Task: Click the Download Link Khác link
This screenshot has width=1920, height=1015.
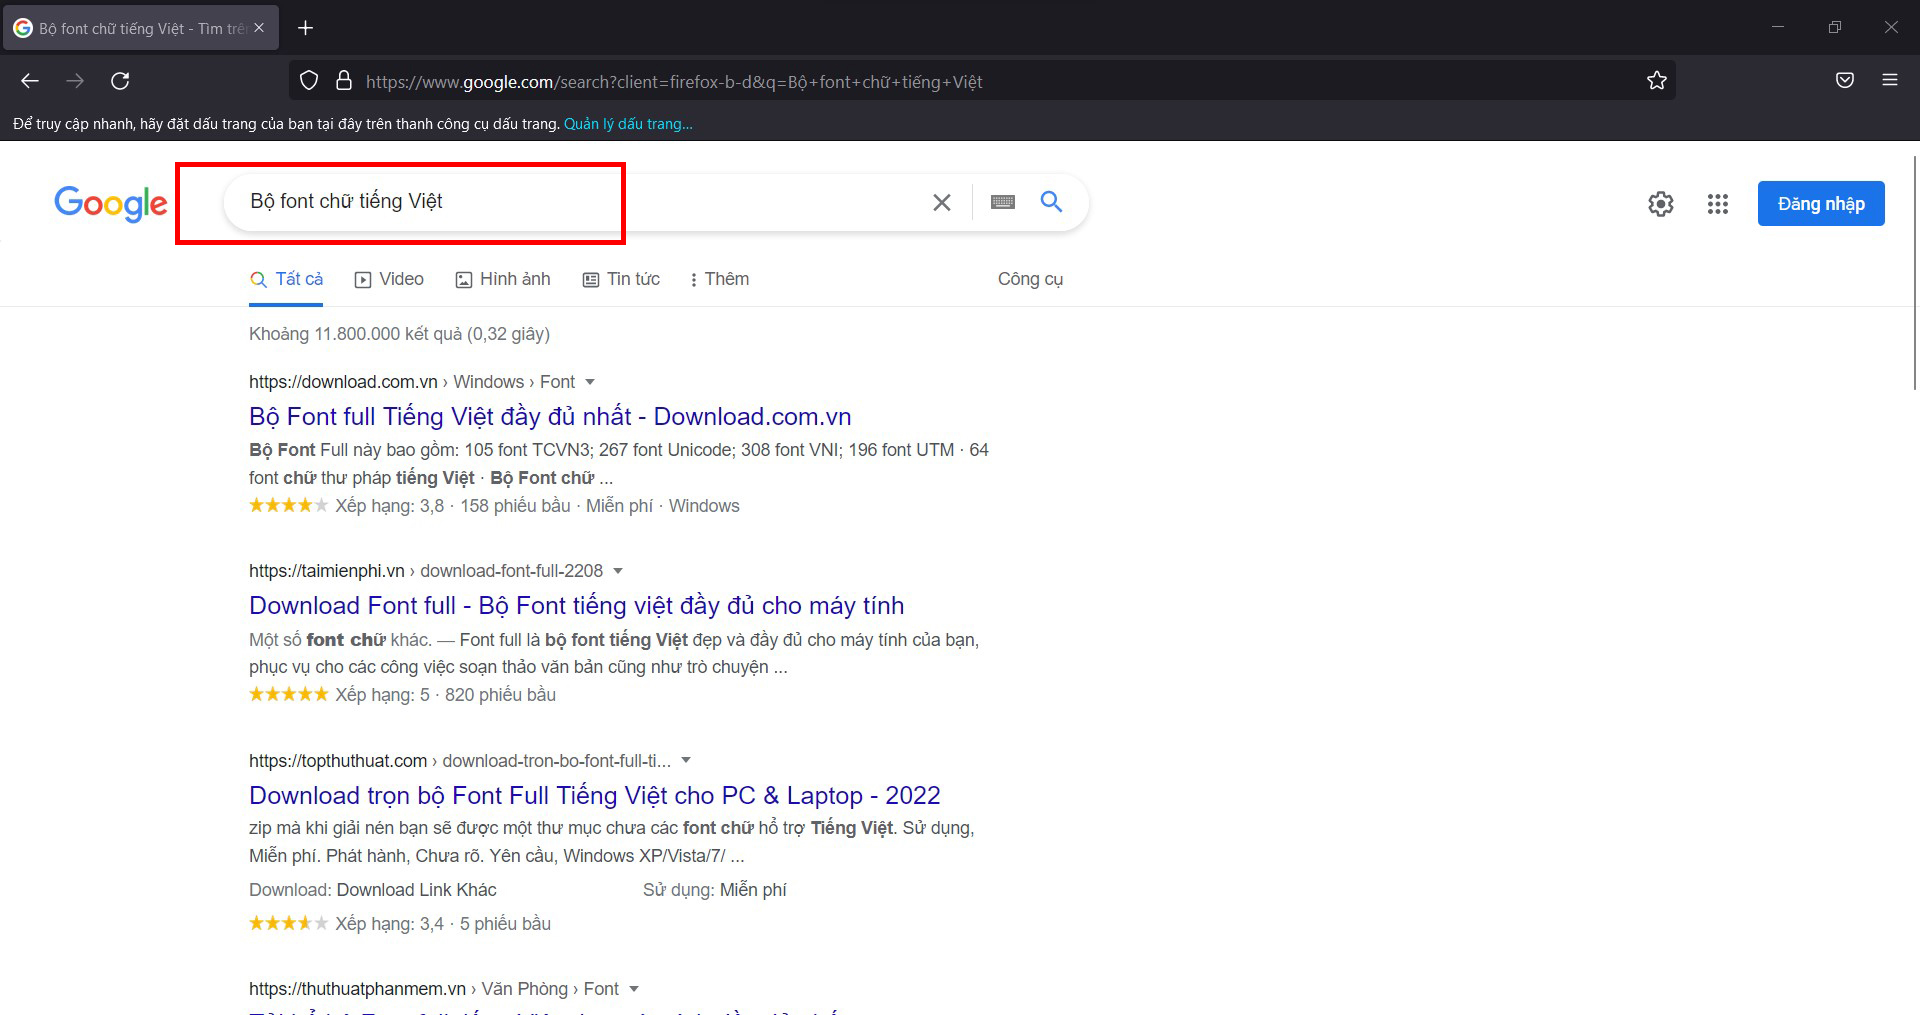Action: pyautogui.click(x=416, y=890)
